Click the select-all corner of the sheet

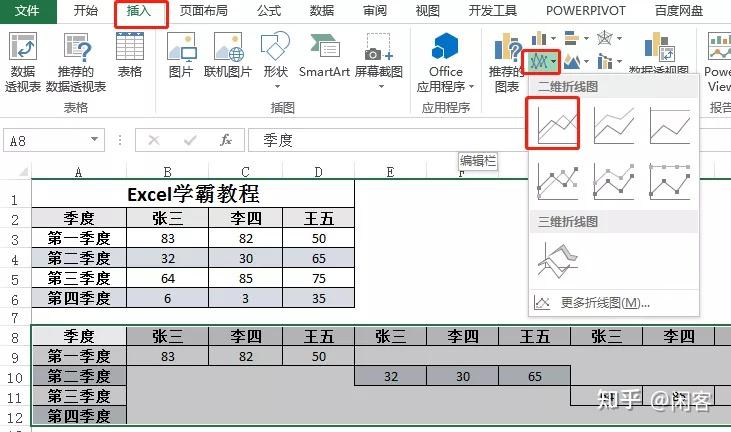click(x=22, y=171)
